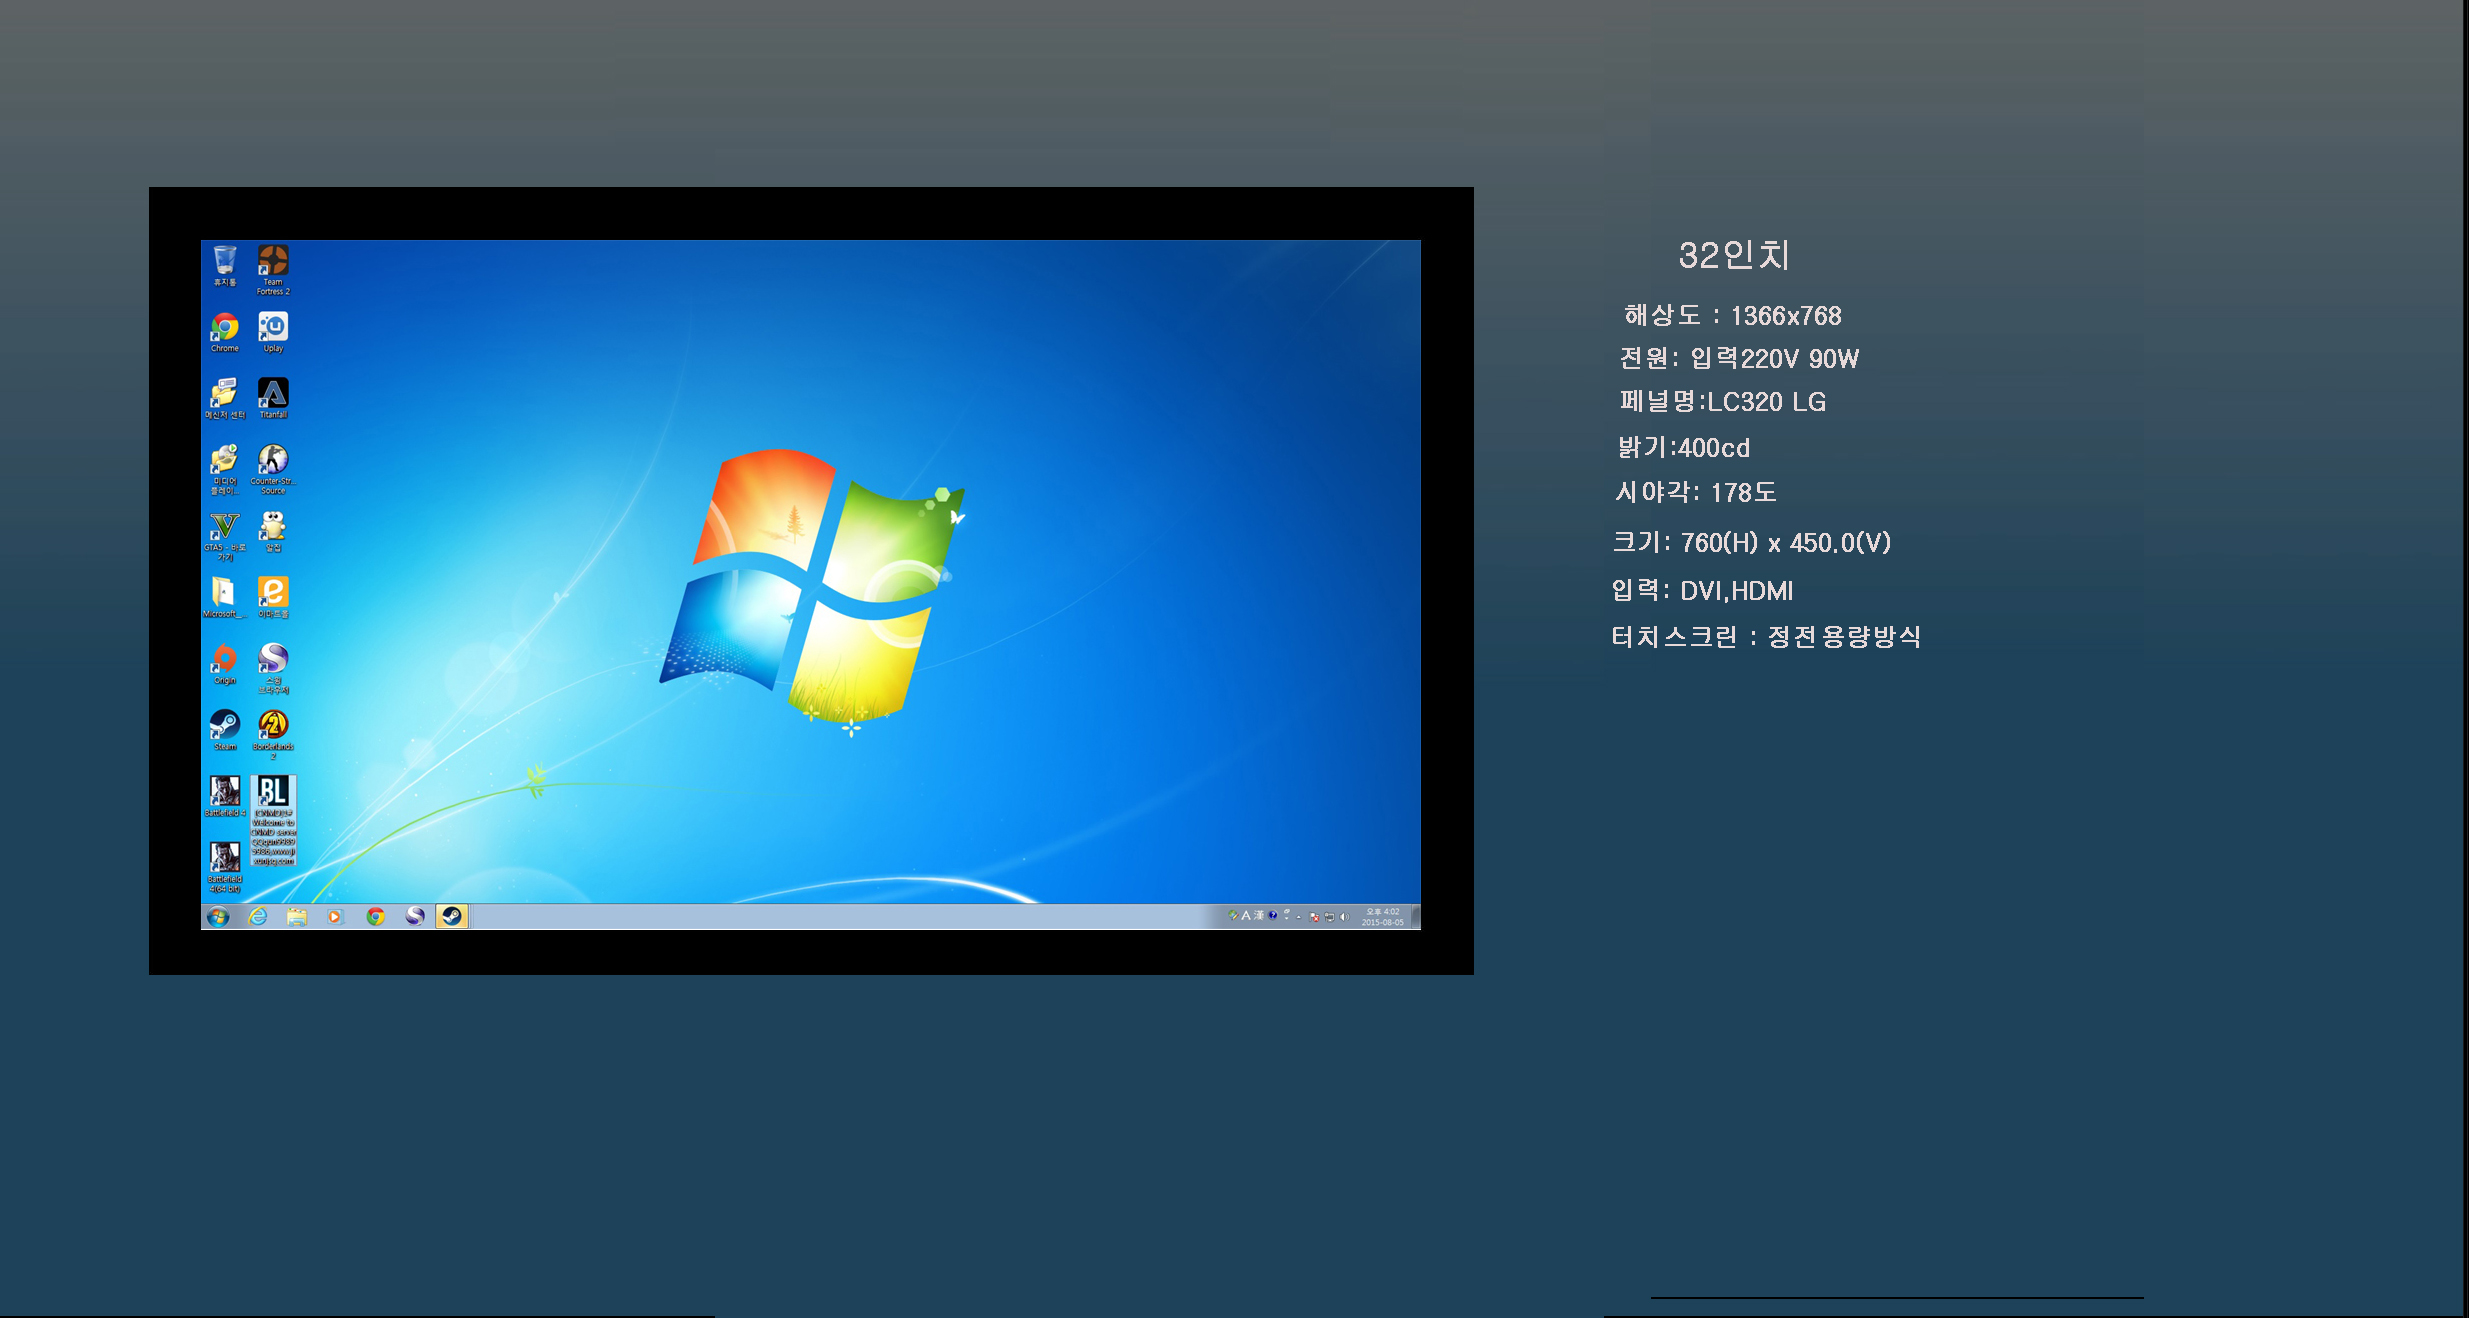The width and height of the screenshot is (2469, 1318).
Task: Open the volume speaker tray icon
Action: click(1344, 917)
